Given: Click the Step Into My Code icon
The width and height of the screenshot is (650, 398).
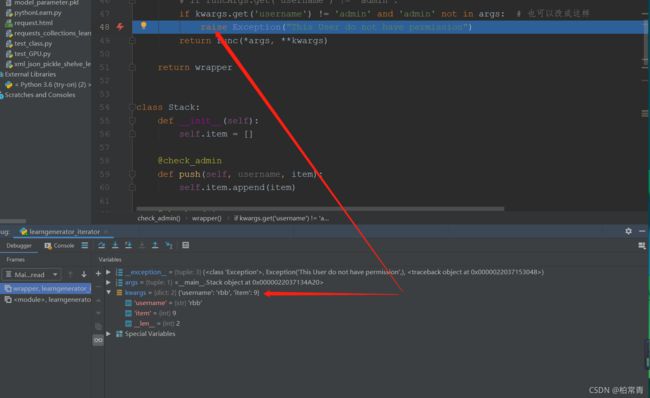Looking at the screenshot, I should point(129,245).
